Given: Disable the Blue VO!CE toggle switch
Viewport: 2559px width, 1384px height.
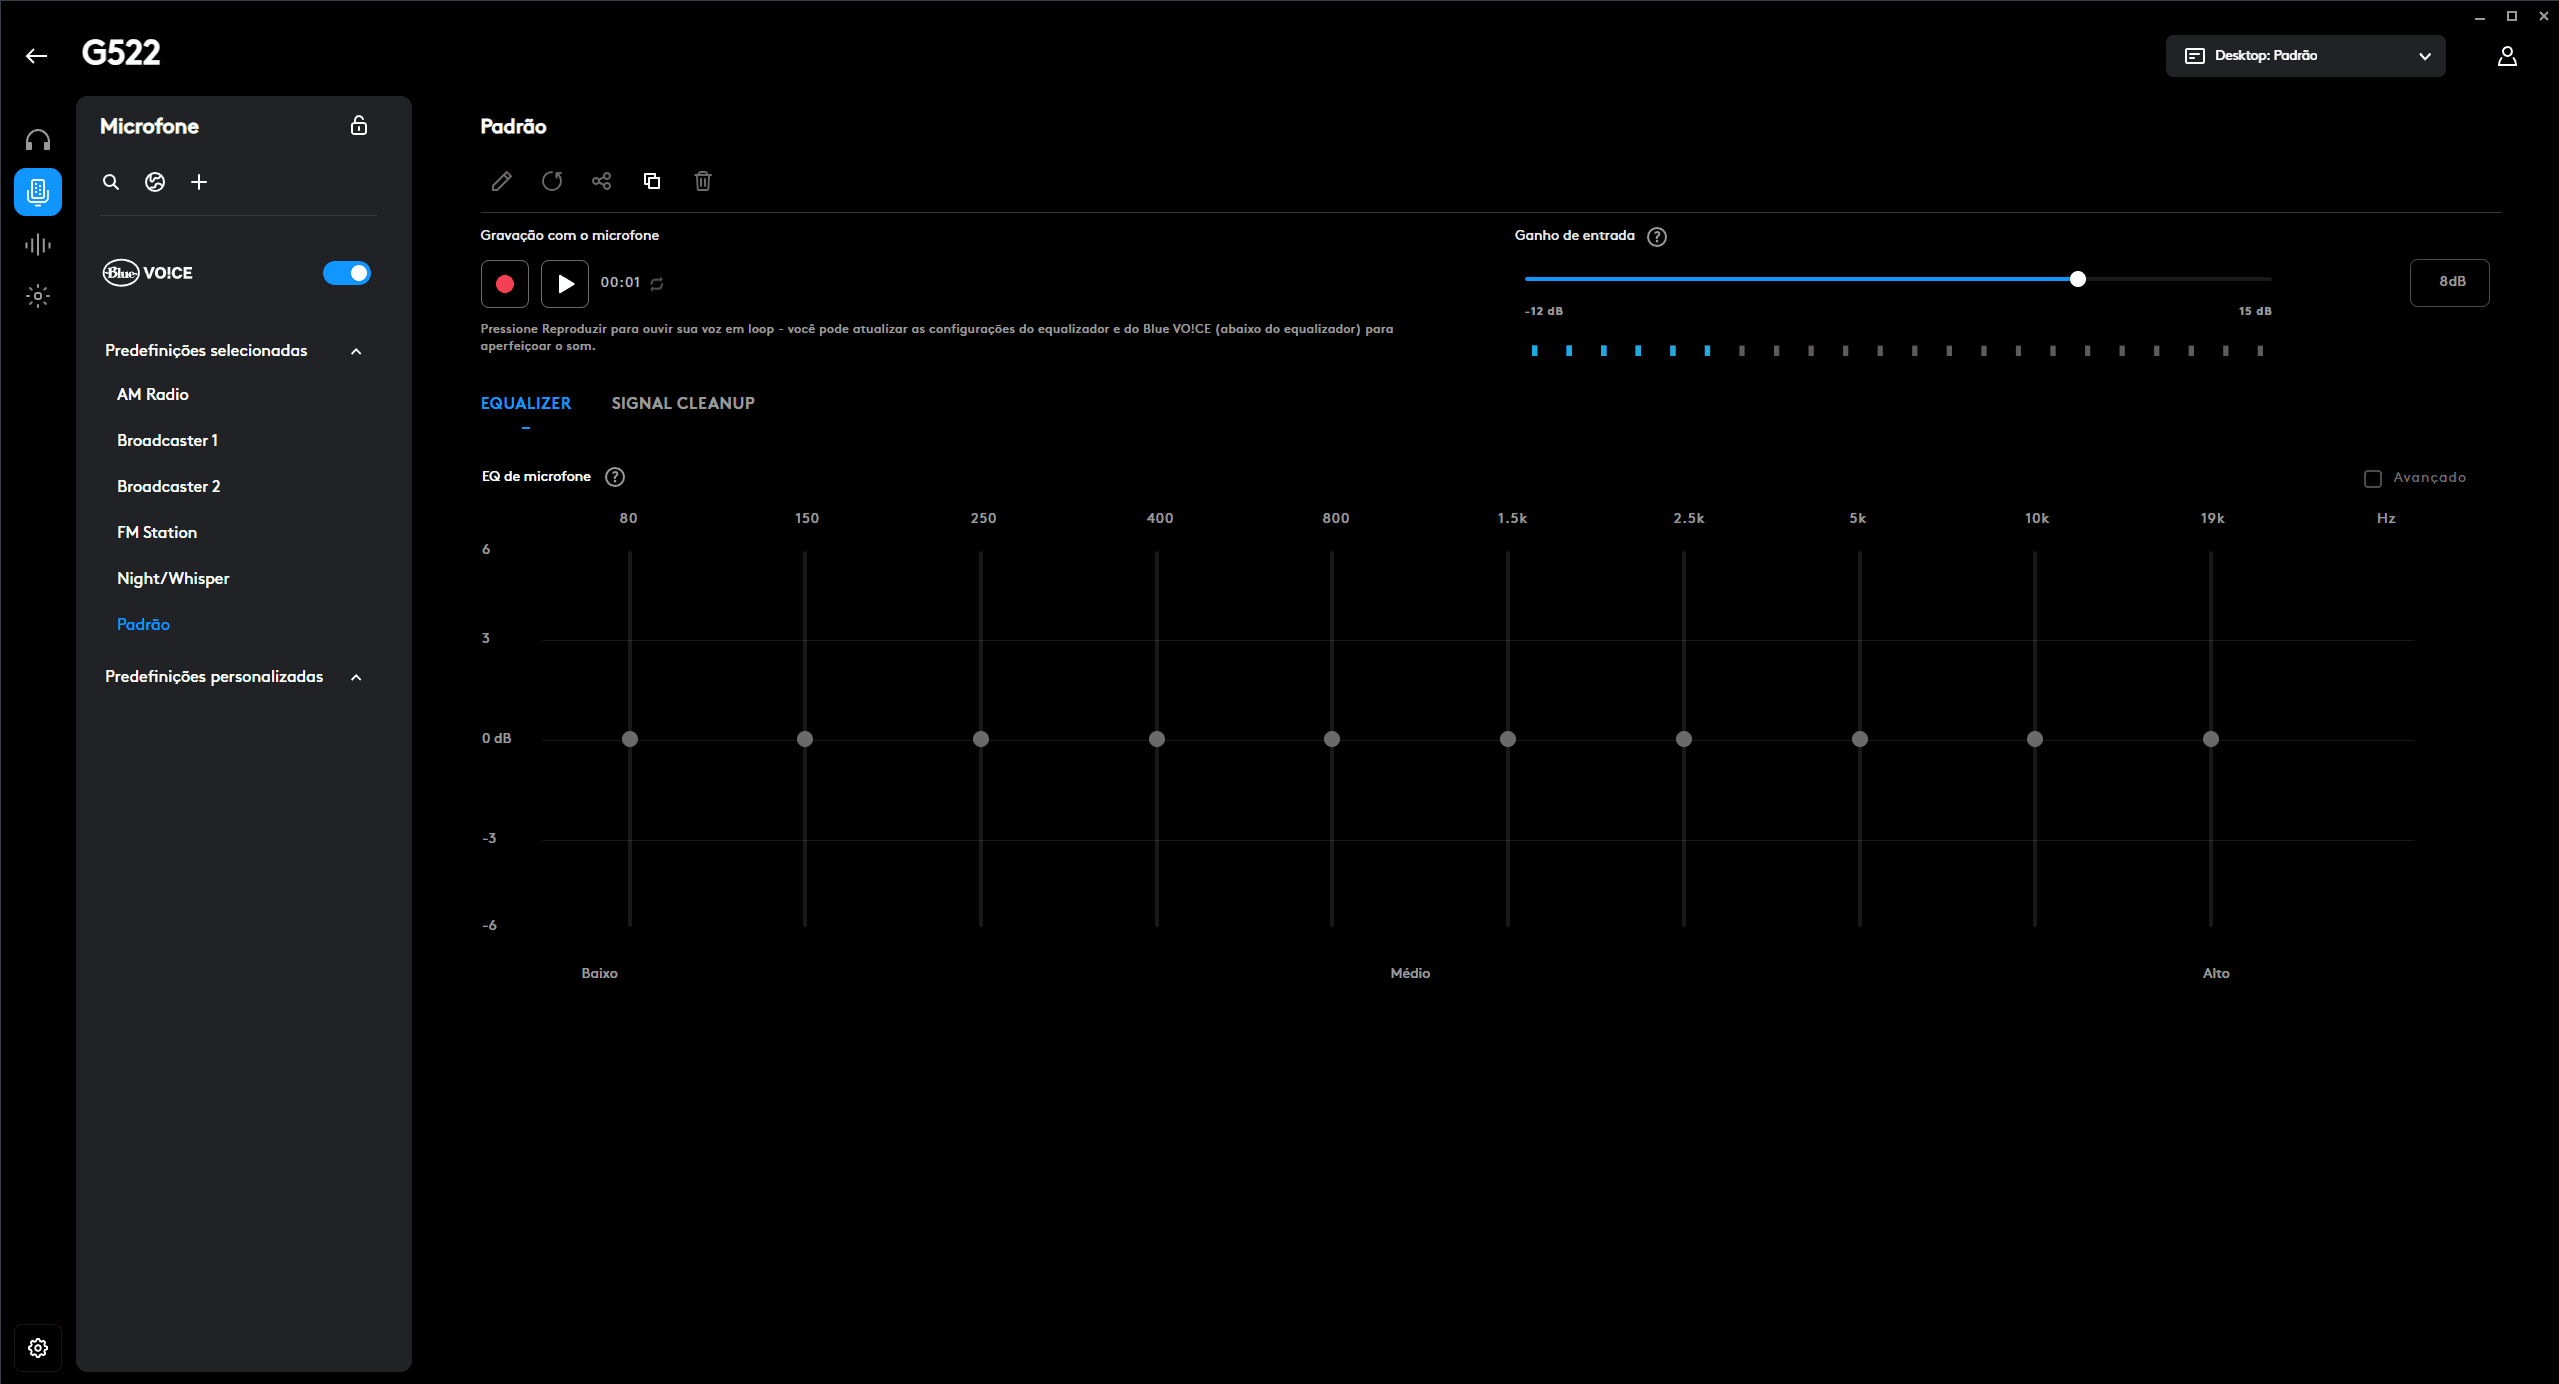Looking at the screenshot, I should (x=347, y=273).
